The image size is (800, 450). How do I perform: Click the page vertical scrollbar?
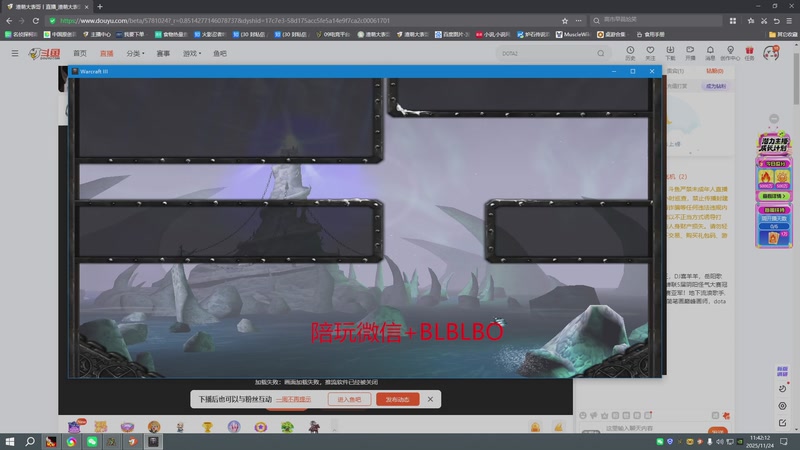pos(796,77)
